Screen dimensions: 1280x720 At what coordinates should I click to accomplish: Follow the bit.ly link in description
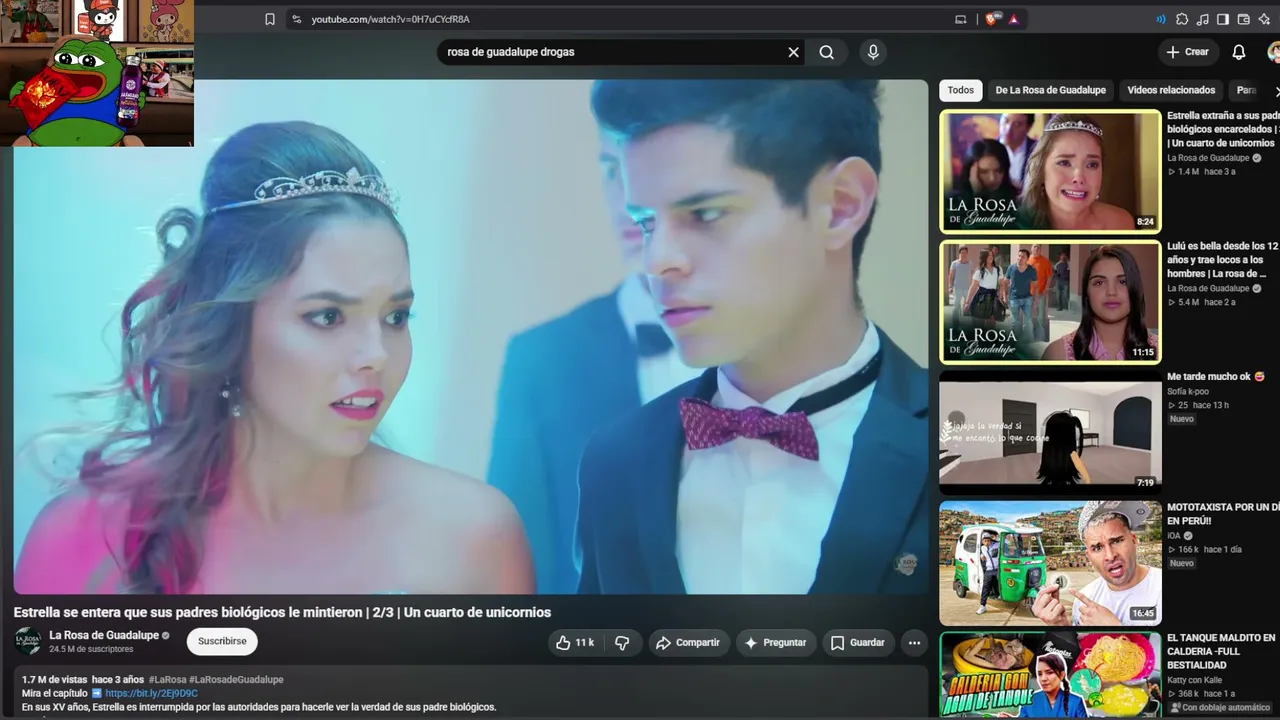coord(151,693)
